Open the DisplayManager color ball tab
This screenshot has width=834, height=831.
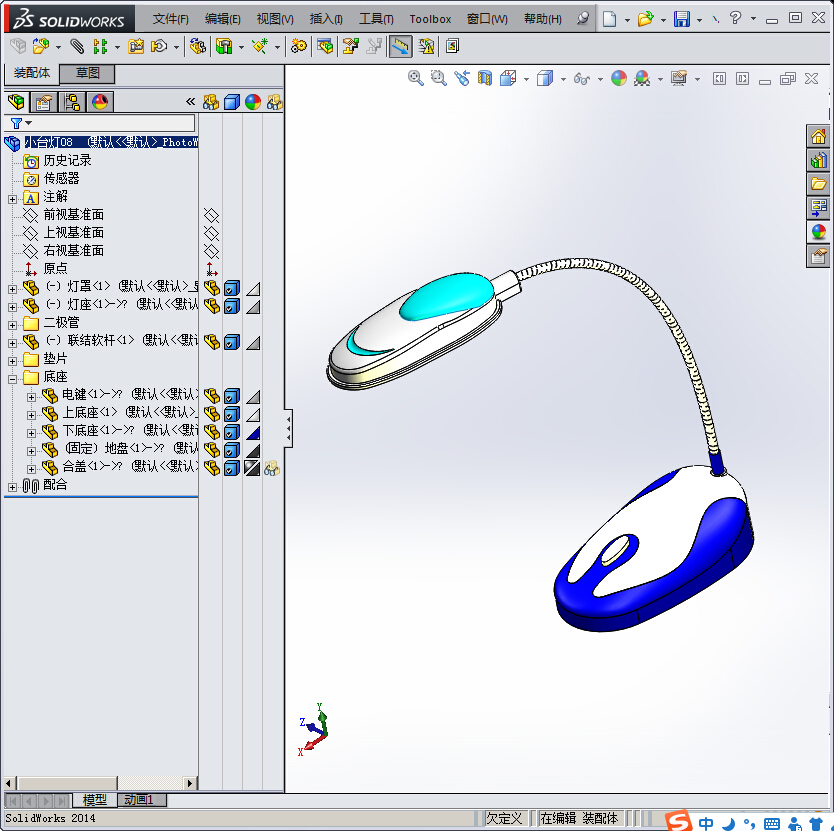[99, 102]
